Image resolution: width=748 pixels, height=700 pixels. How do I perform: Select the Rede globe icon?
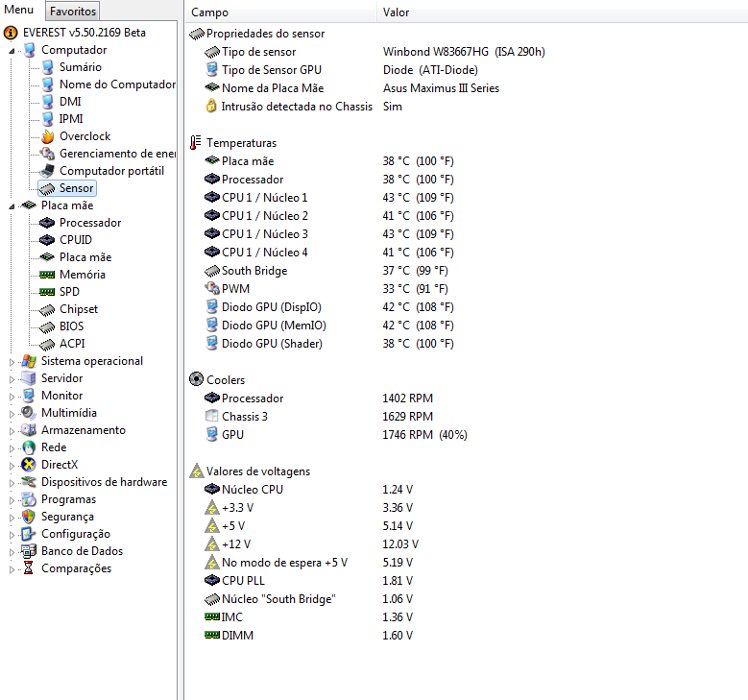click(x=29, y=448)
